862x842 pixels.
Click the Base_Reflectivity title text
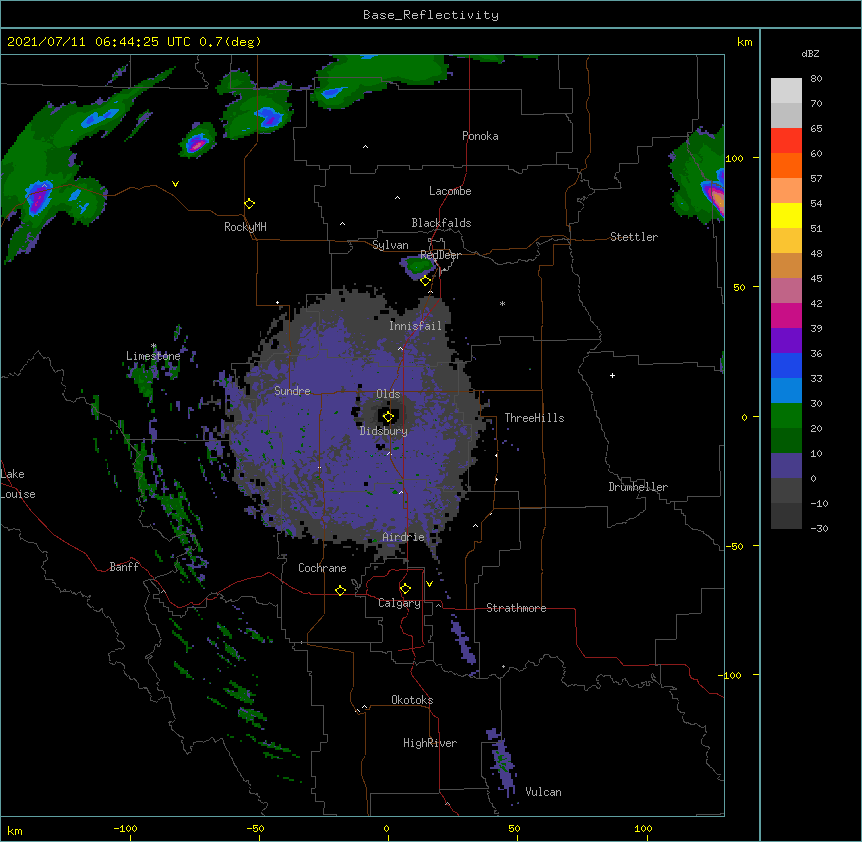(x=430, y=15)
